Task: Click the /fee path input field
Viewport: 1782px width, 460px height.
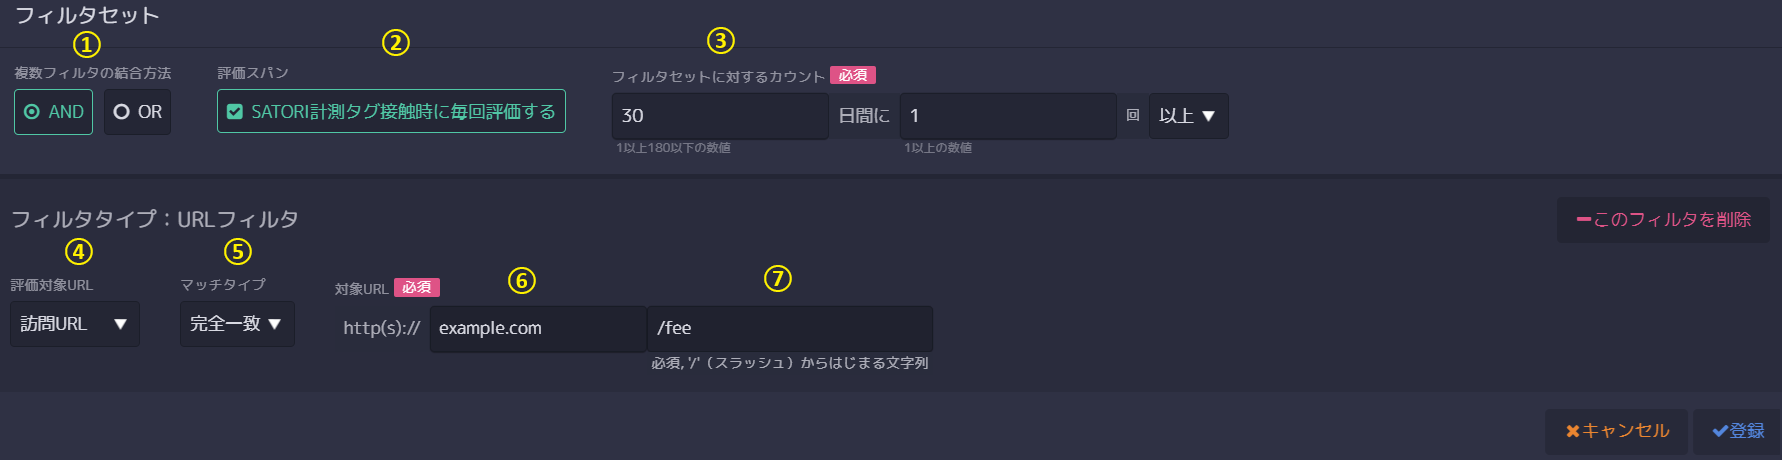Action: click(x=790, y=329)
